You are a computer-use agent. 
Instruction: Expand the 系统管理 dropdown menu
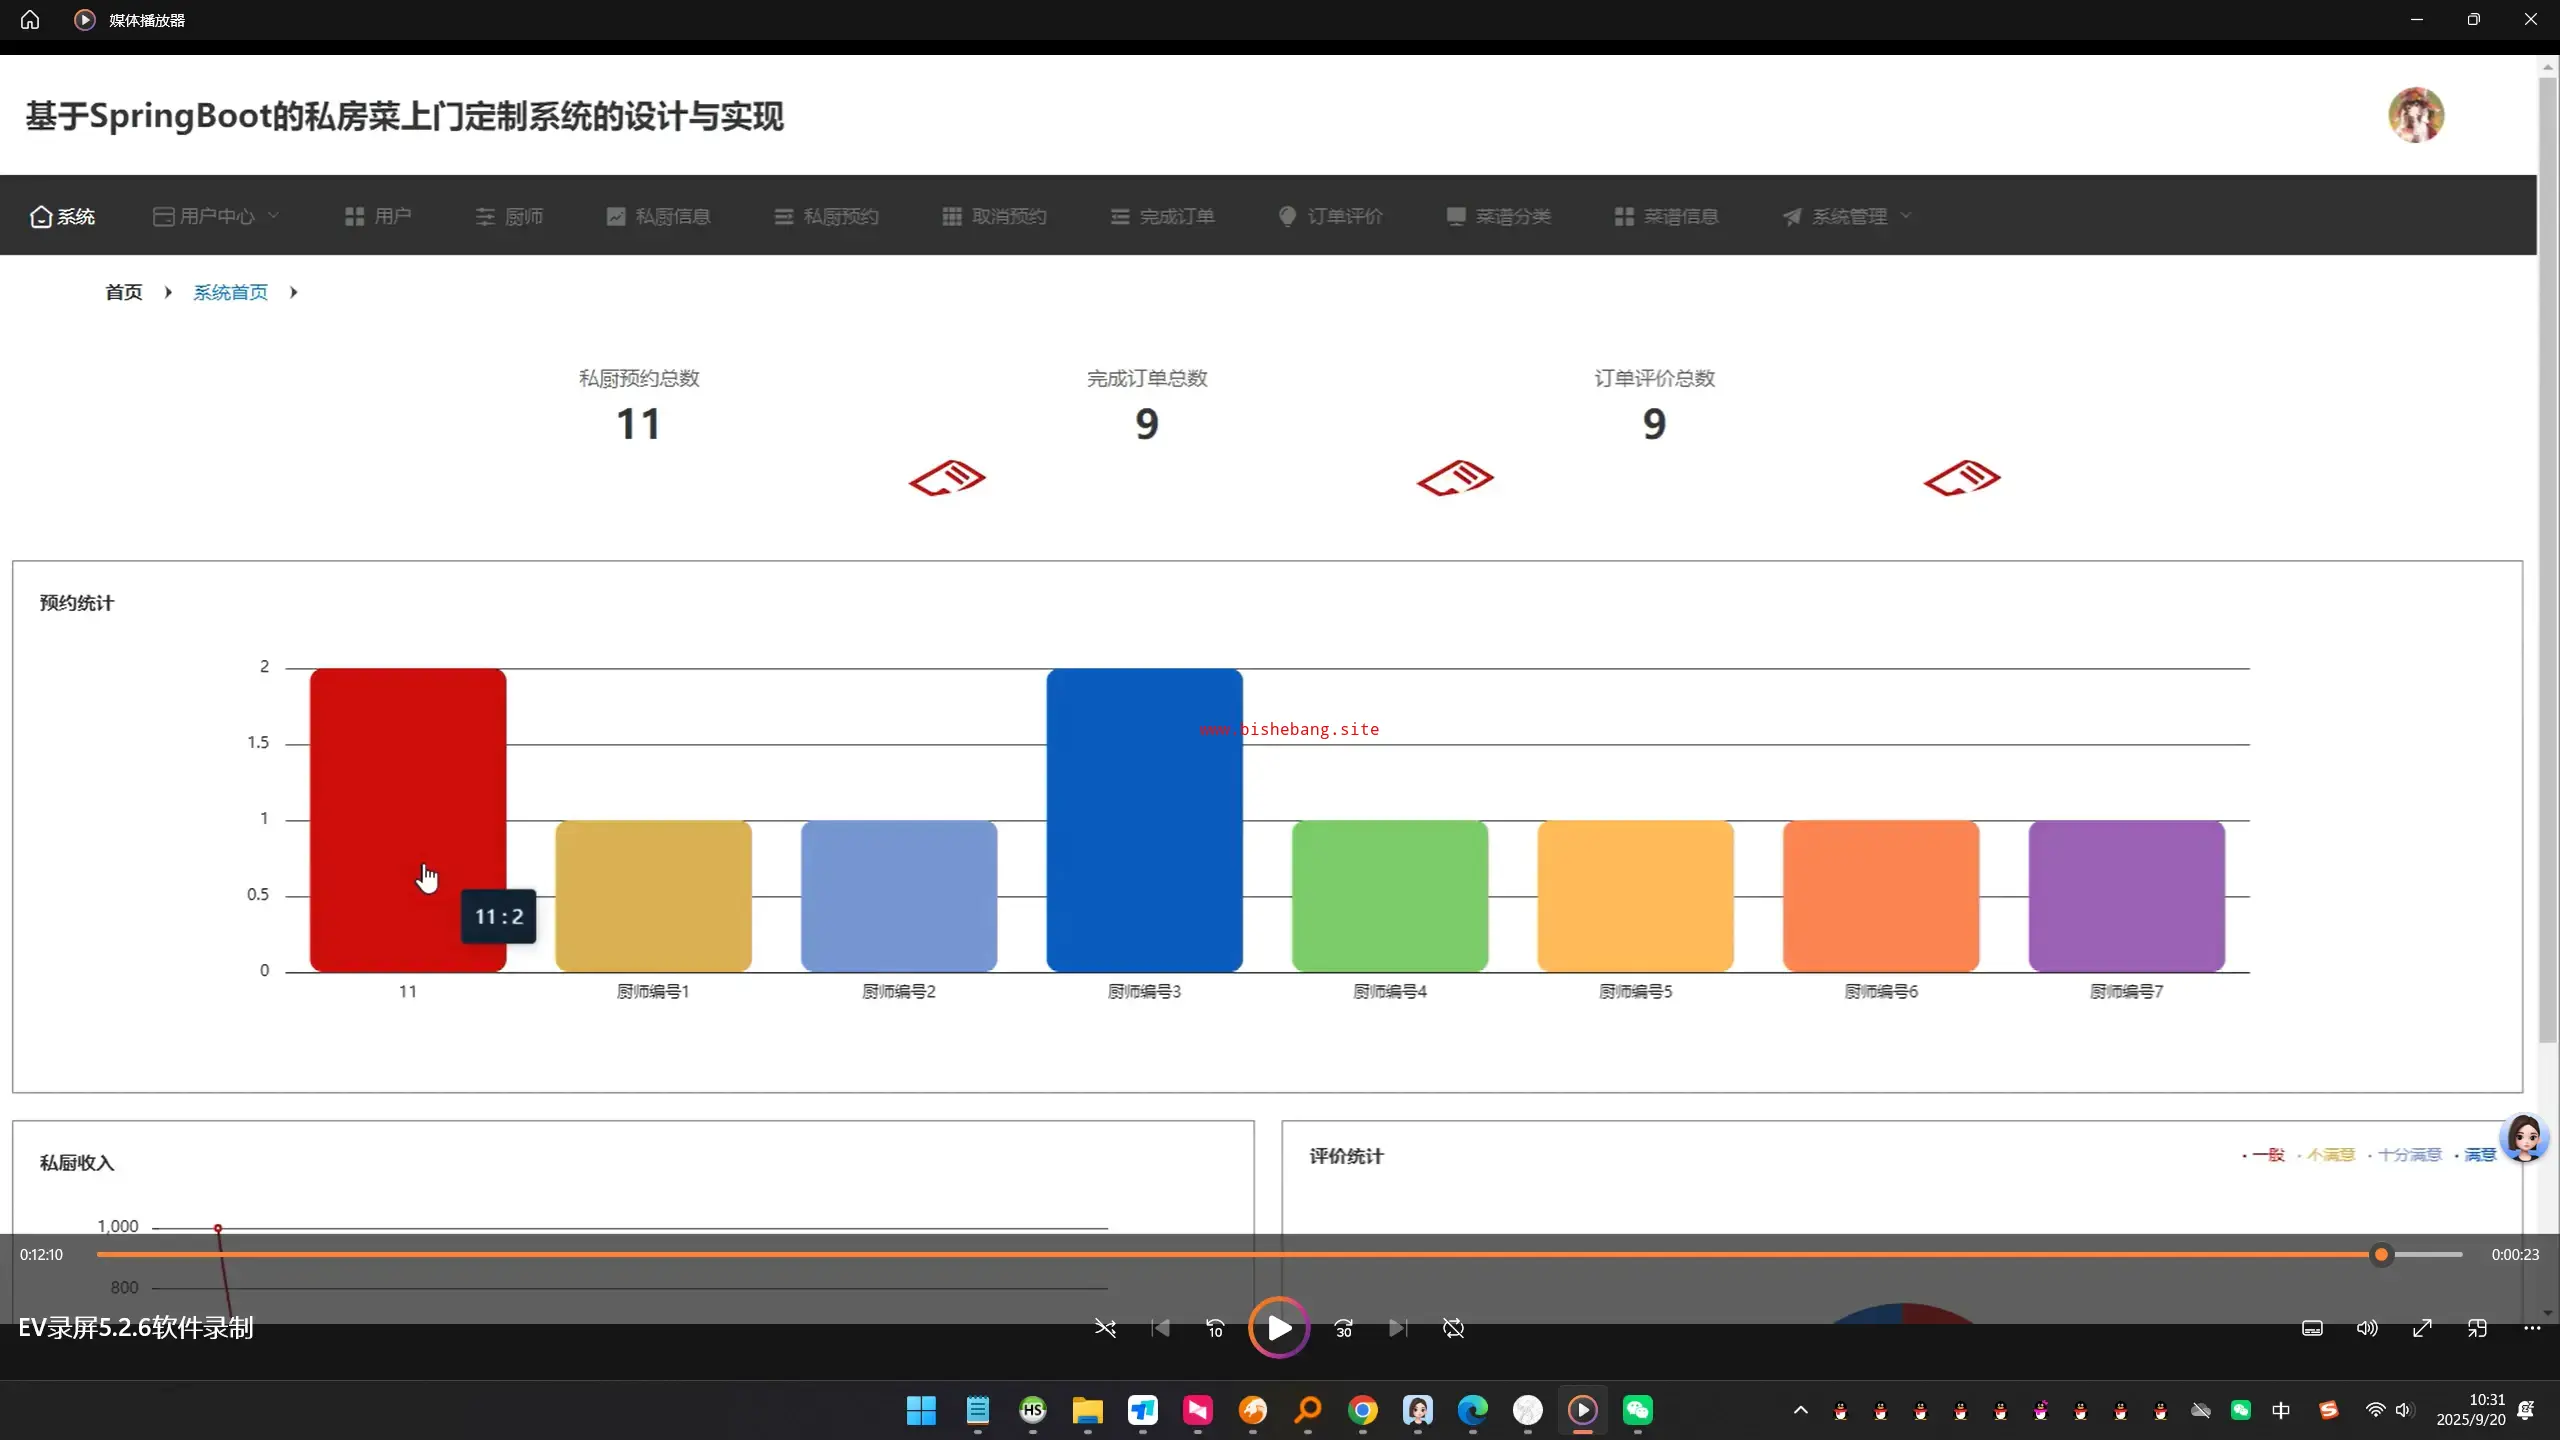[x=1847, y=216]
